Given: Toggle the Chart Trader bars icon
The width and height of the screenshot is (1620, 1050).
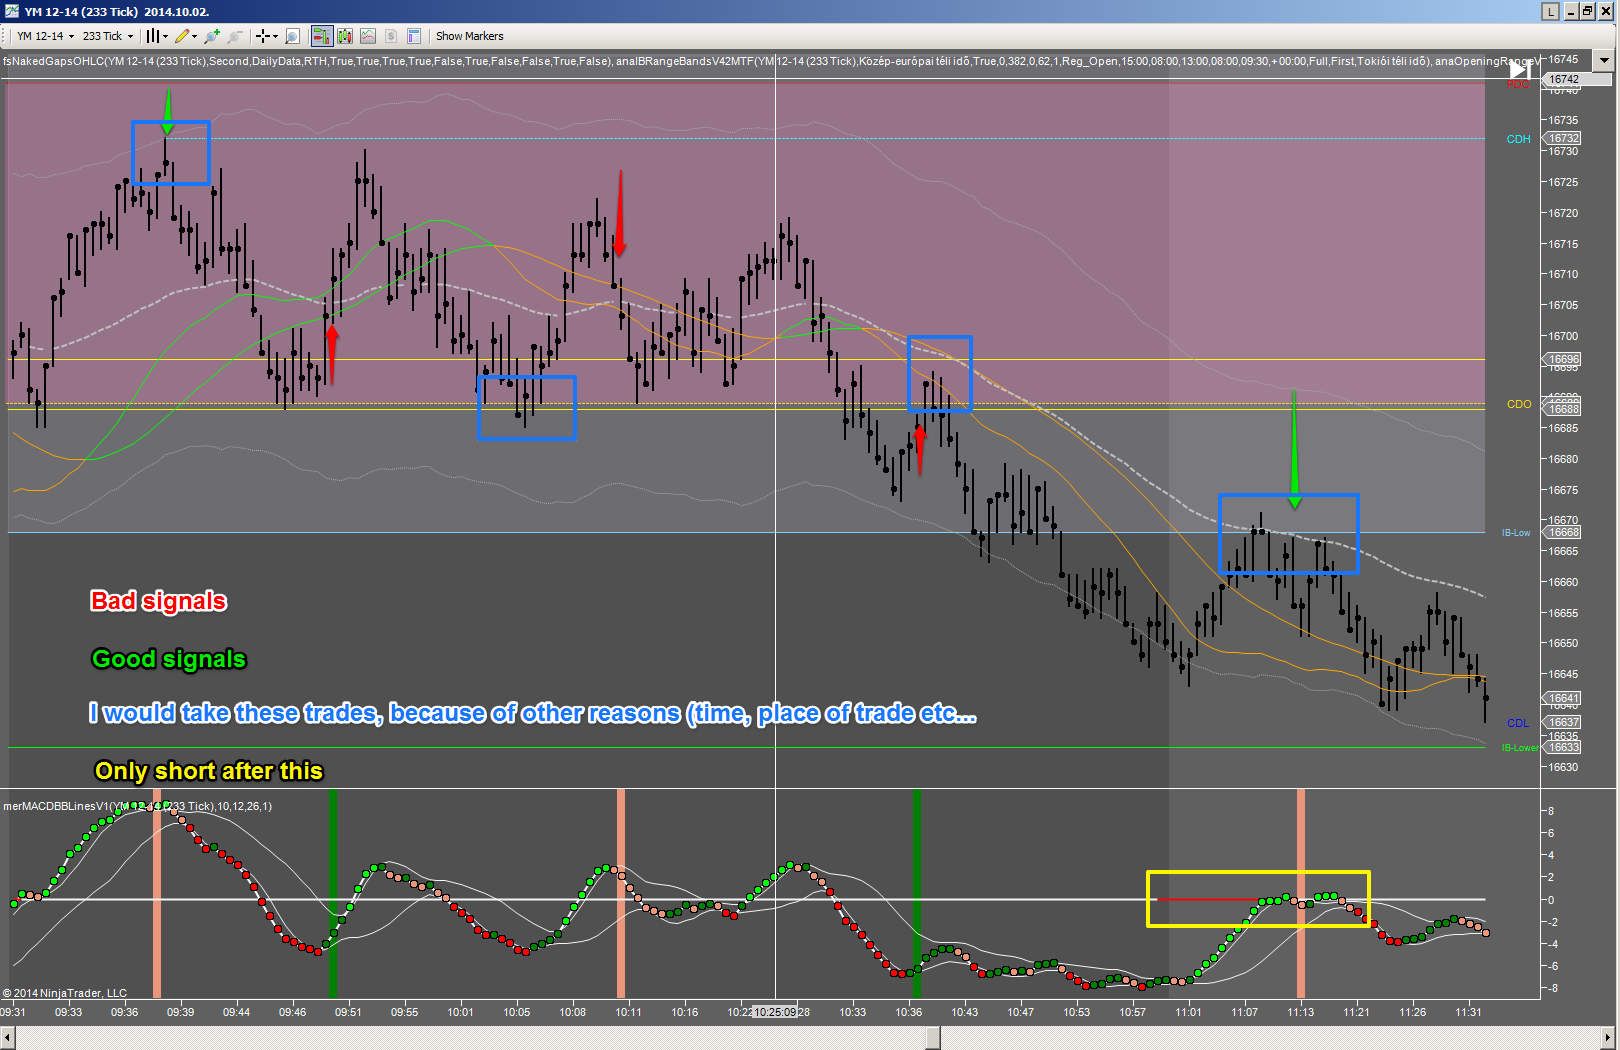Looking at the screenshot, I should click(322, 36).
